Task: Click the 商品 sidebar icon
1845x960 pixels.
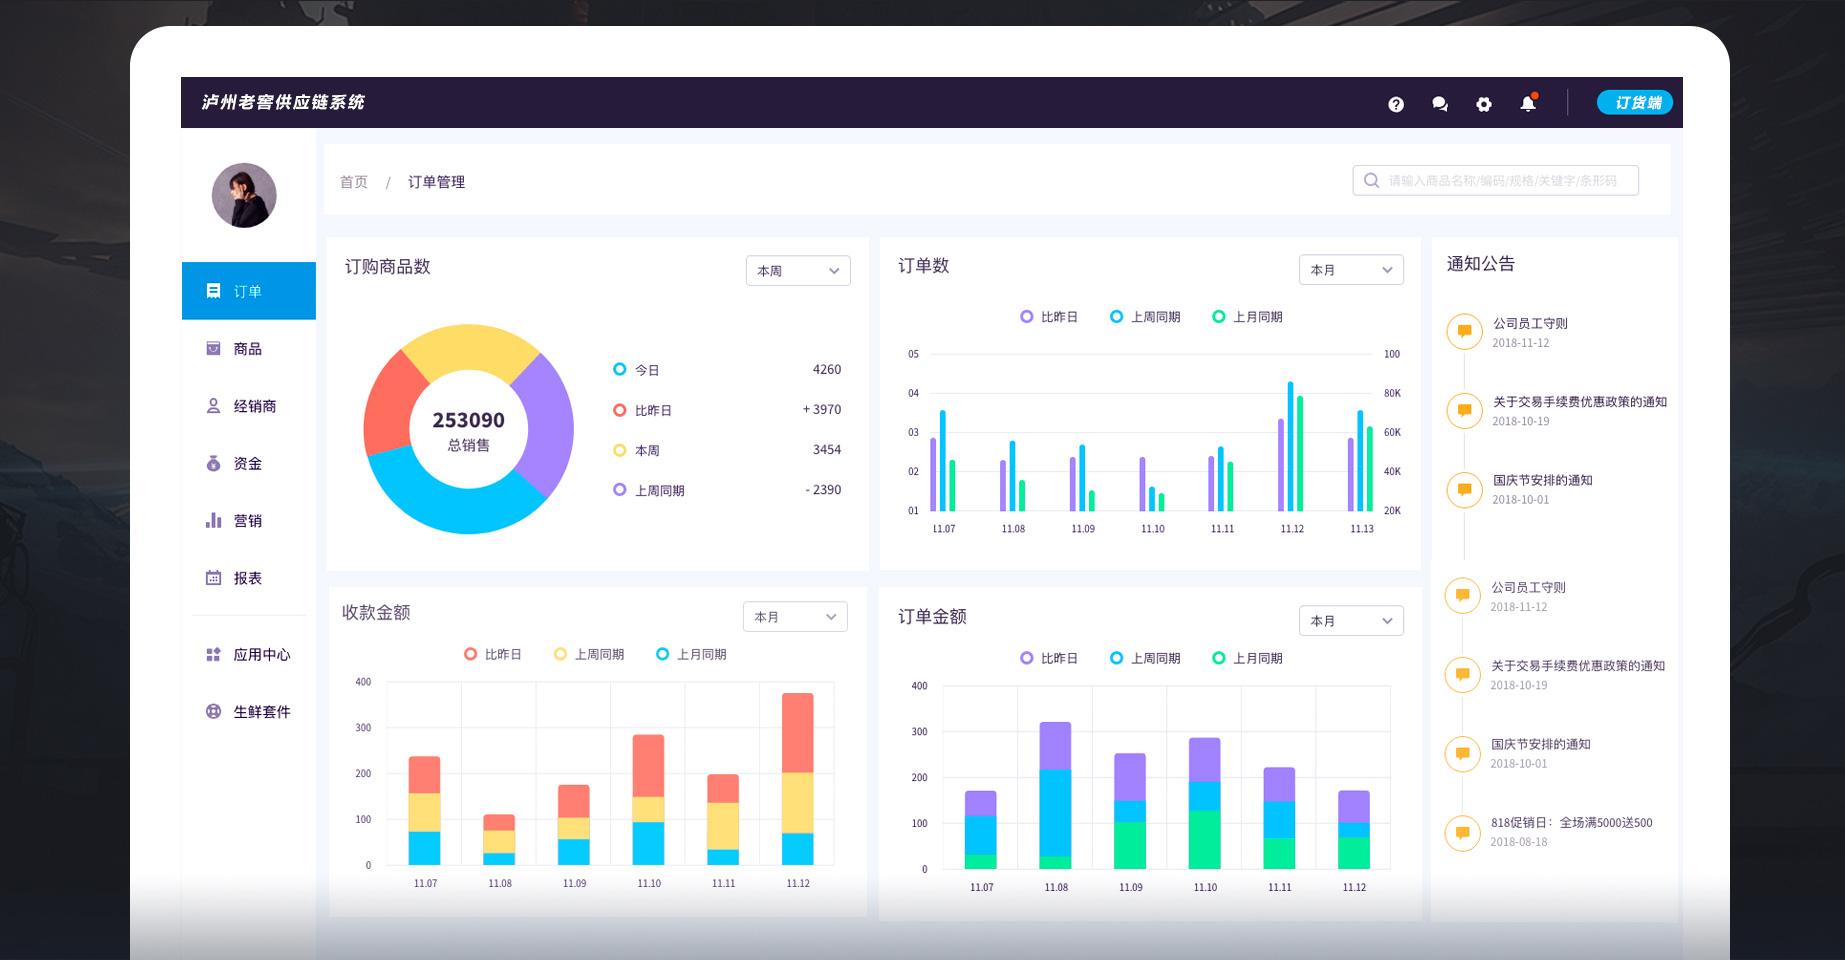Action: click(213, 348)
